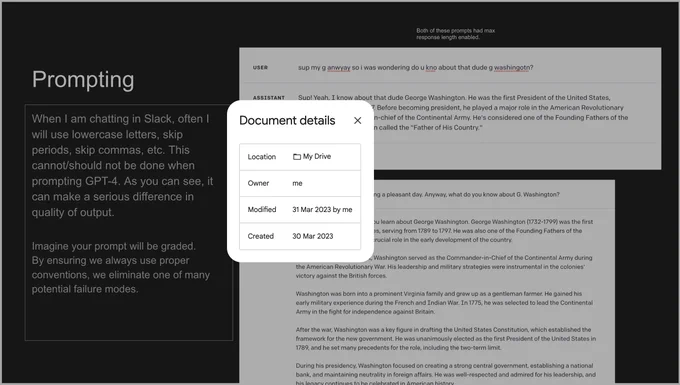
Task: Select the owner value 'me'
Action: coord(297,183)
